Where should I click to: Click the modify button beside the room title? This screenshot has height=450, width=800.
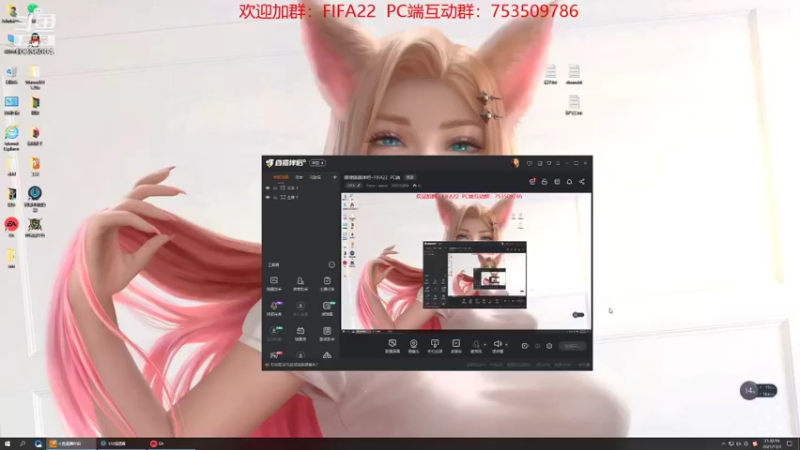click(x=410, y=177)
